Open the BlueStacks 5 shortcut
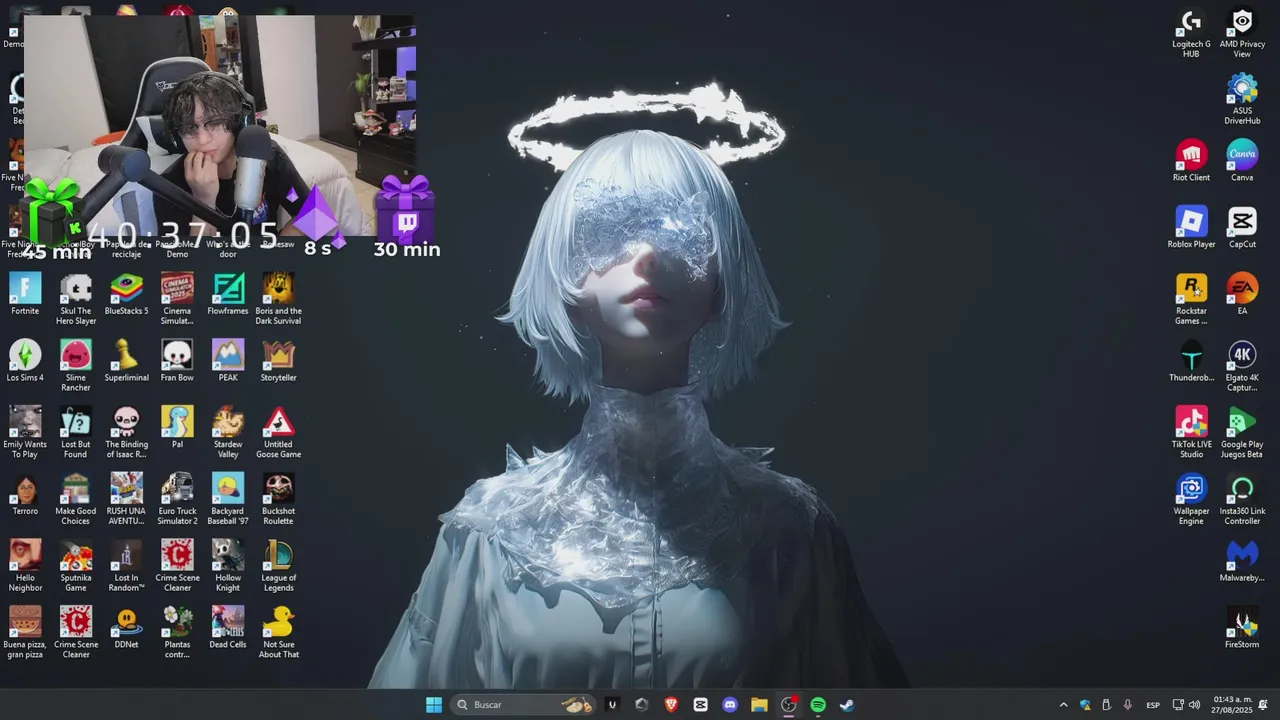 (126, 294)
